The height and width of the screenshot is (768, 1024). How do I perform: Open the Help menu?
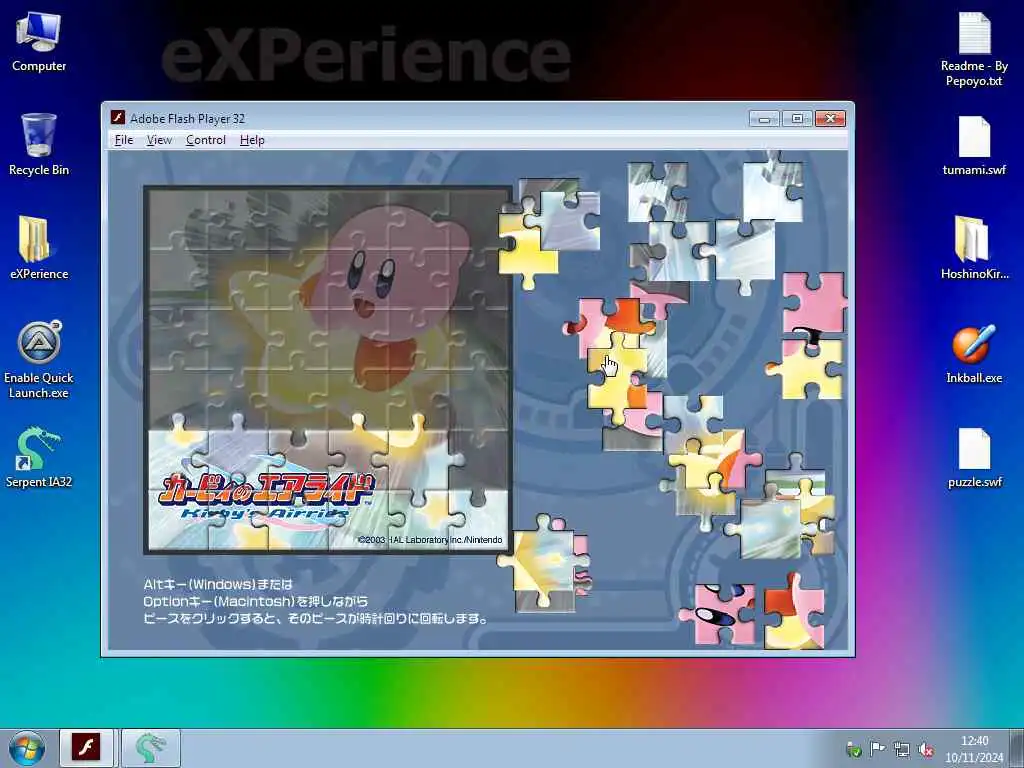click(252, 140)
